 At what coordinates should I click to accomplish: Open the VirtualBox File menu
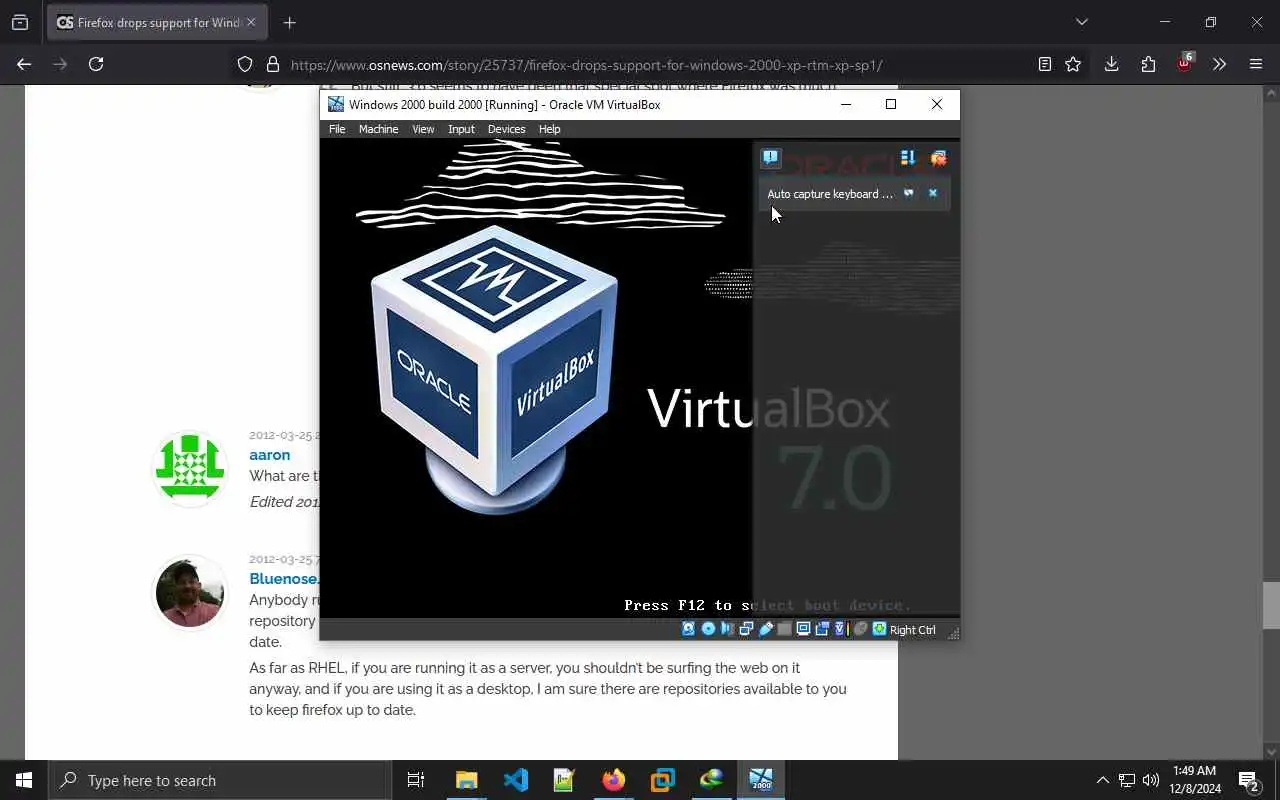(x=337, y=129)
